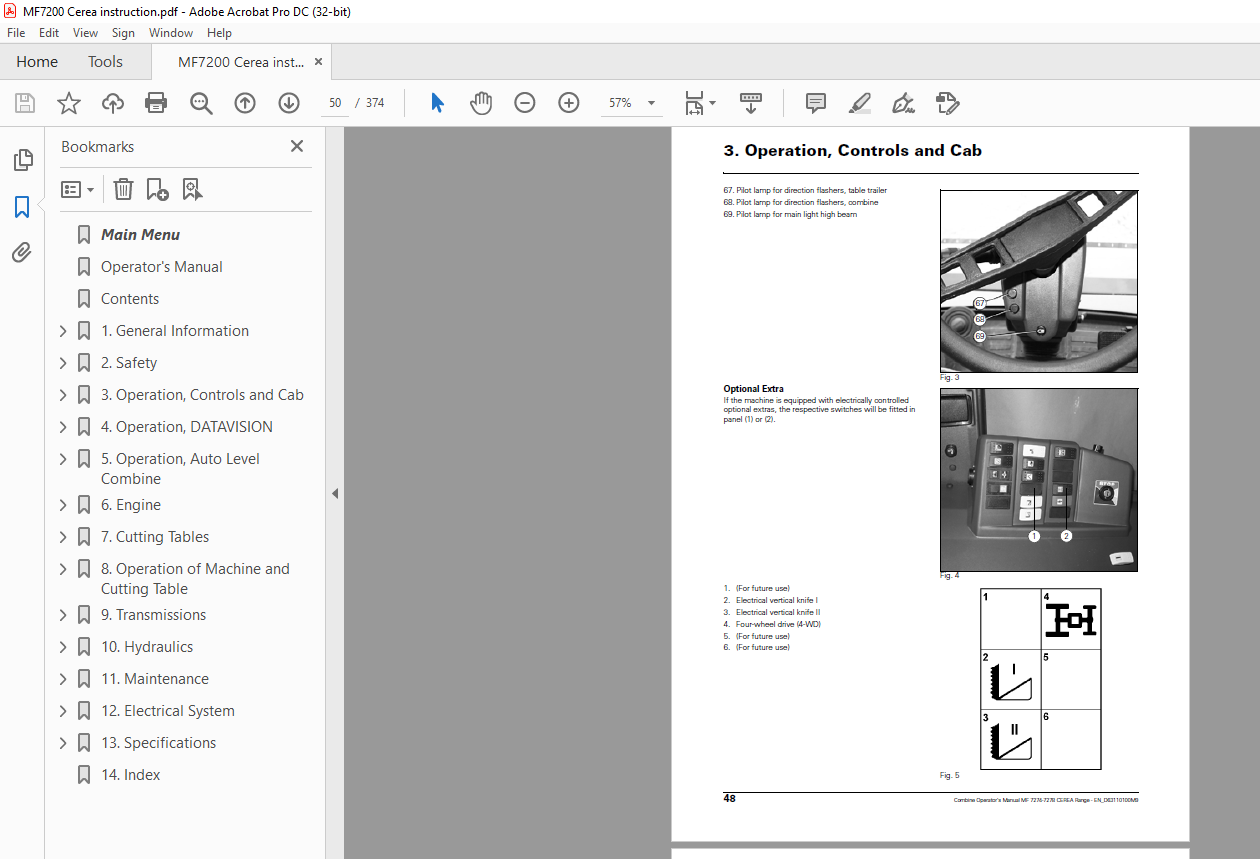This screenshot has height=859, width=1260.
Task: Jump to Main Menu bookmark
Action: click(141, 235)
